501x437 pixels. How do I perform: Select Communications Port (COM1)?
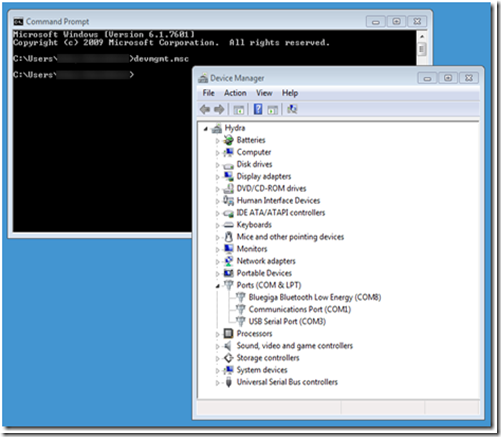click(300, 309)
